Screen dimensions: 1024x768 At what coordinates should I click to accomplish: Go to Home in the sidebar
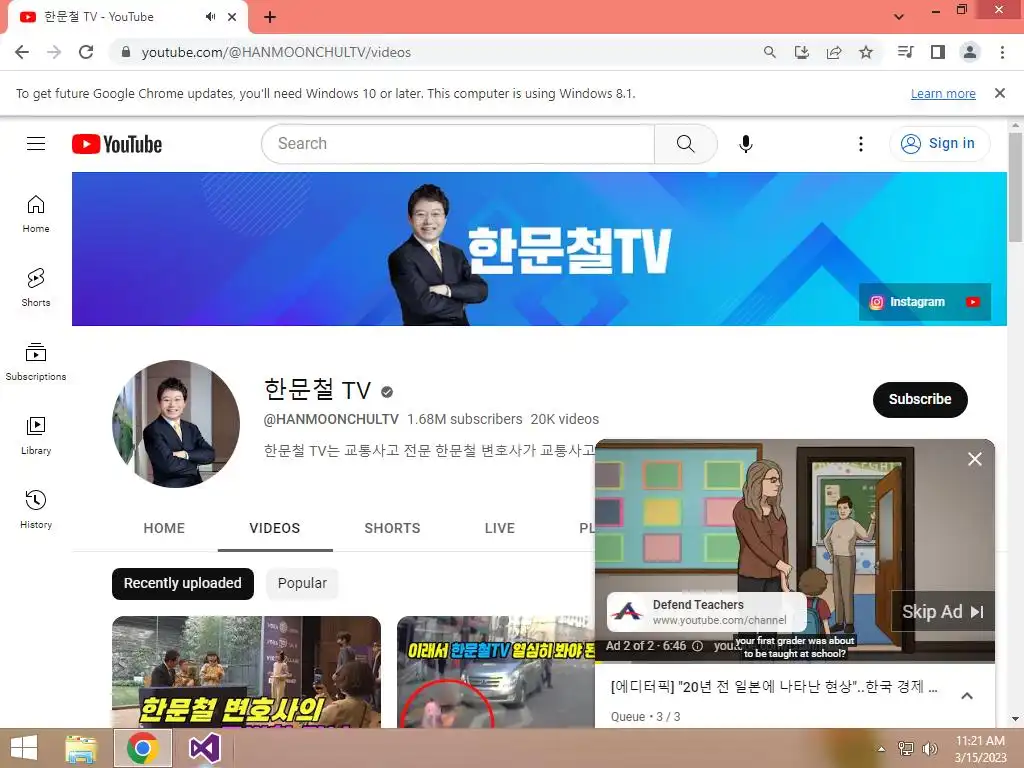[36, 214]
